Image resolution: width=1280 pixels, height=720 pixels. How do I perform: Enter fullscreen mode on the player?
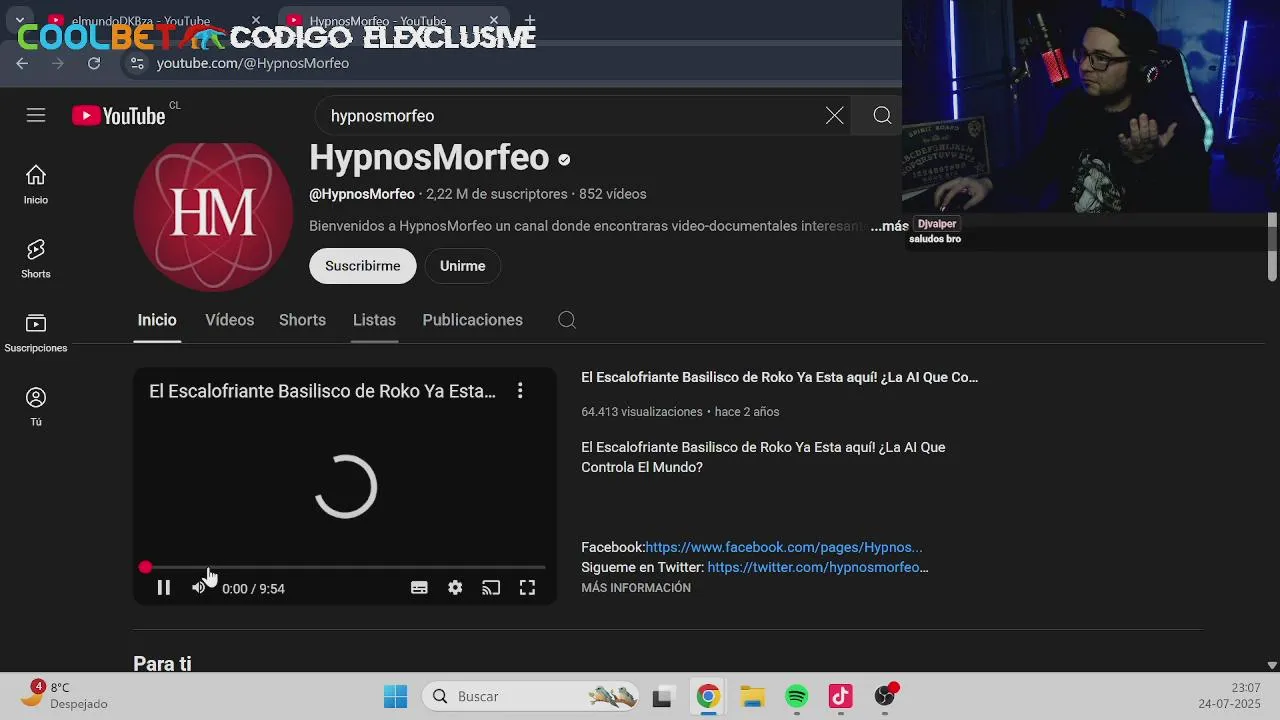pyautogui.click(x=527, y=588)
